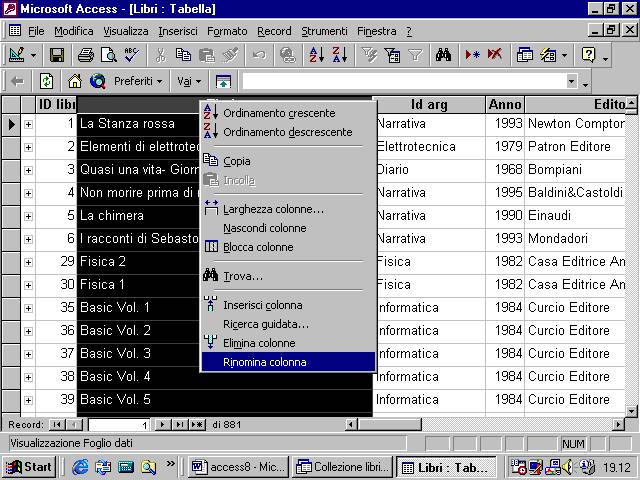This screenshot has width=640, height=480.
Task: Choose Rinomina colonna from context menu
Action: (x=288, y=362)
